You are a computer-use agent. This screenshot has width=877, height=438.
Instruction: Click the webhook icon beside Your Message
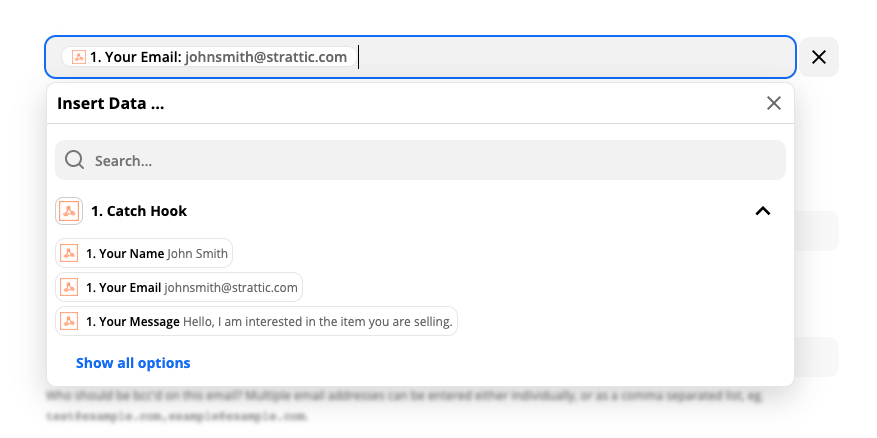click(x=69, y=322)
